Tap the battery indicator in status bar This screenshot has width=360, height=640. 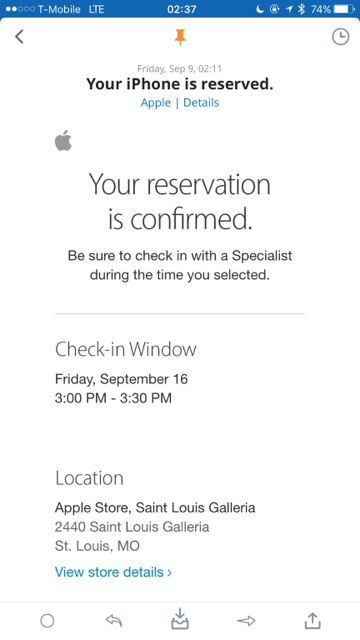[344, 9]
